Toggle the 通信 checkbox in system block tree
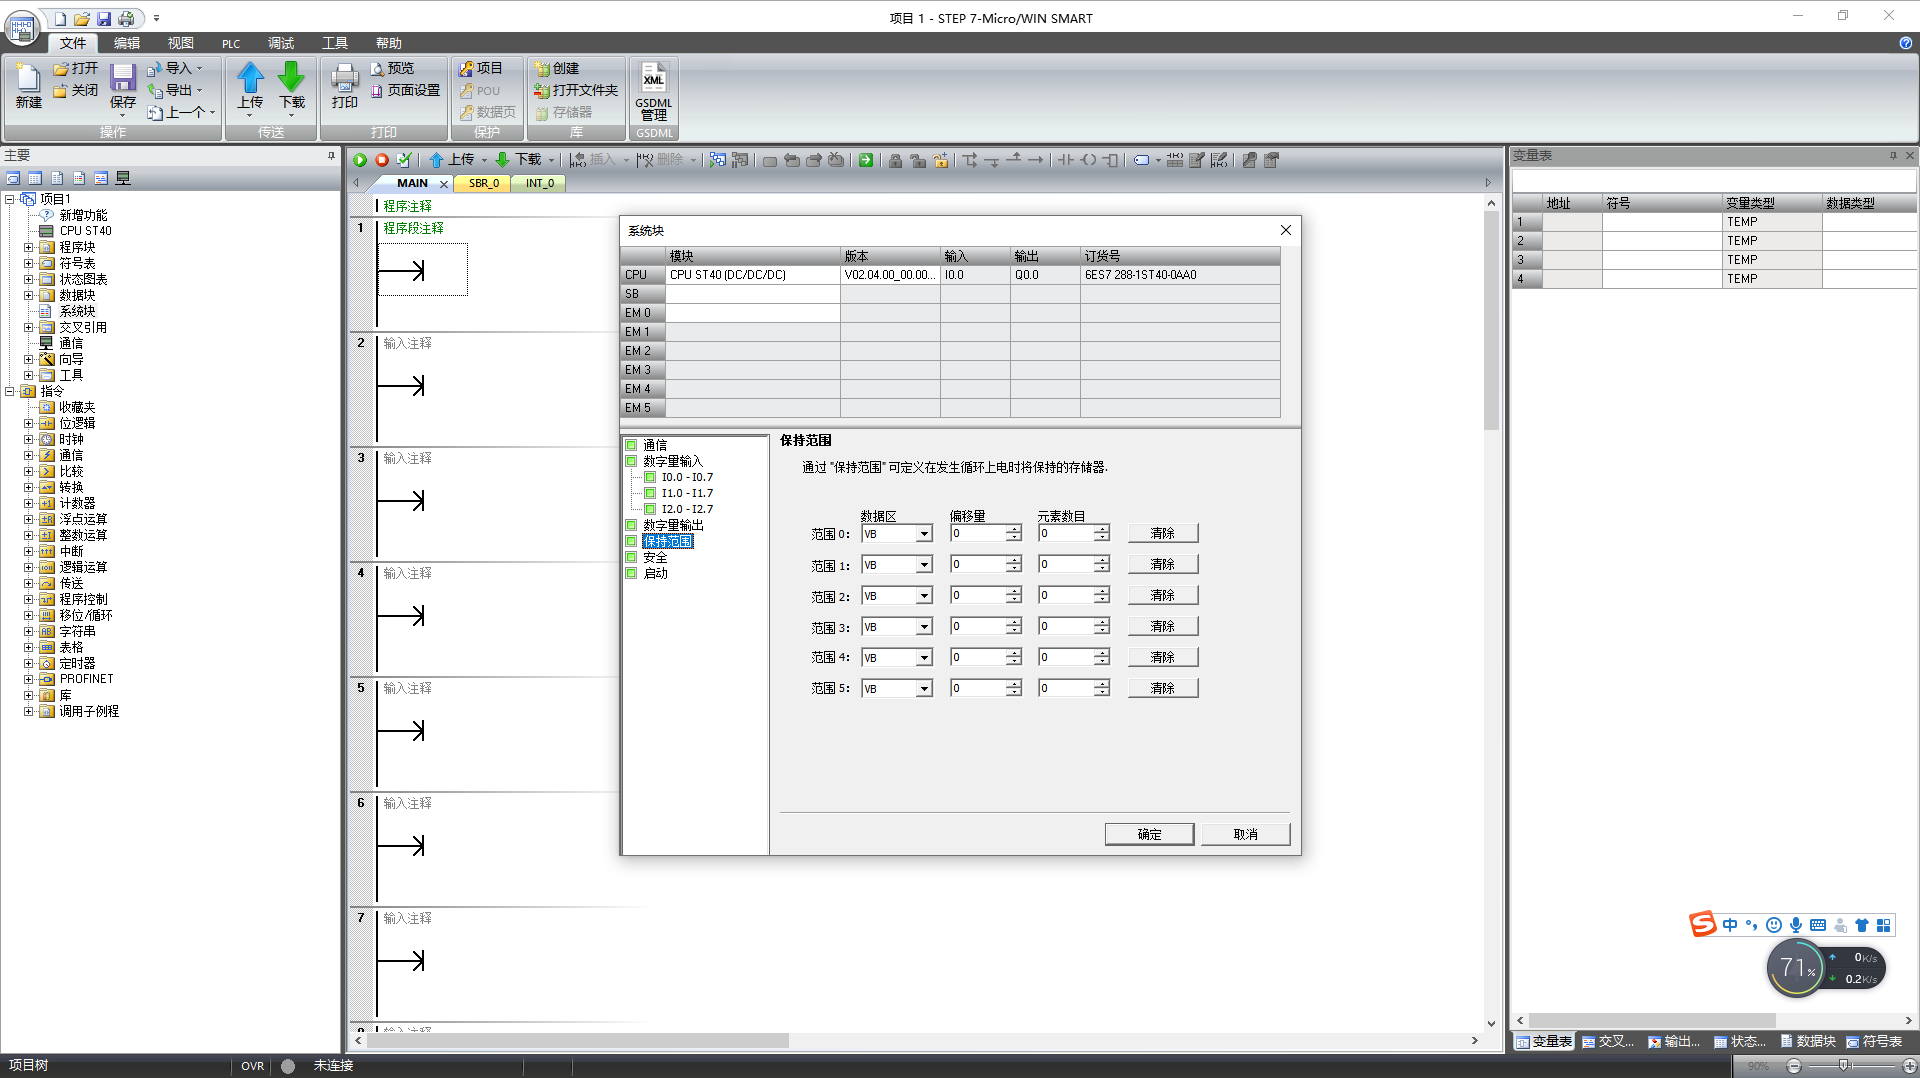Viewport: 1920px width, 1078px height. point(631,445)
